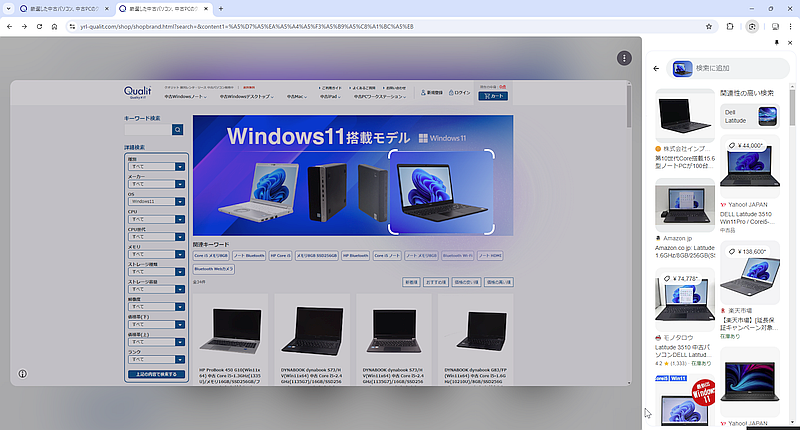800x430 pixels.
Task: Expand 中古iPad menu
Action: 331,96
